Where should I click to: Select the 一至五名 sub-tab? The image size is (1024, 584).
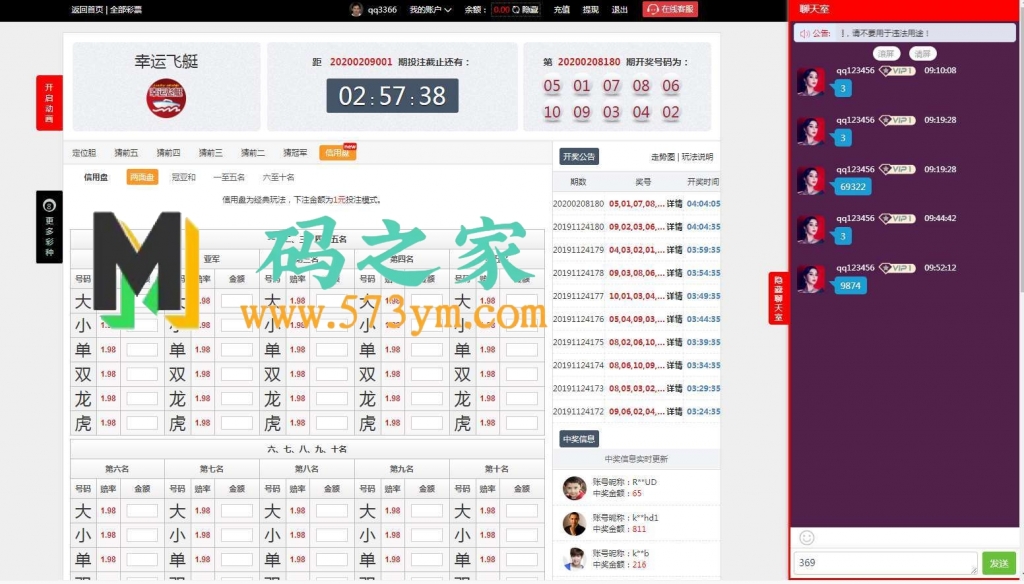229,177
